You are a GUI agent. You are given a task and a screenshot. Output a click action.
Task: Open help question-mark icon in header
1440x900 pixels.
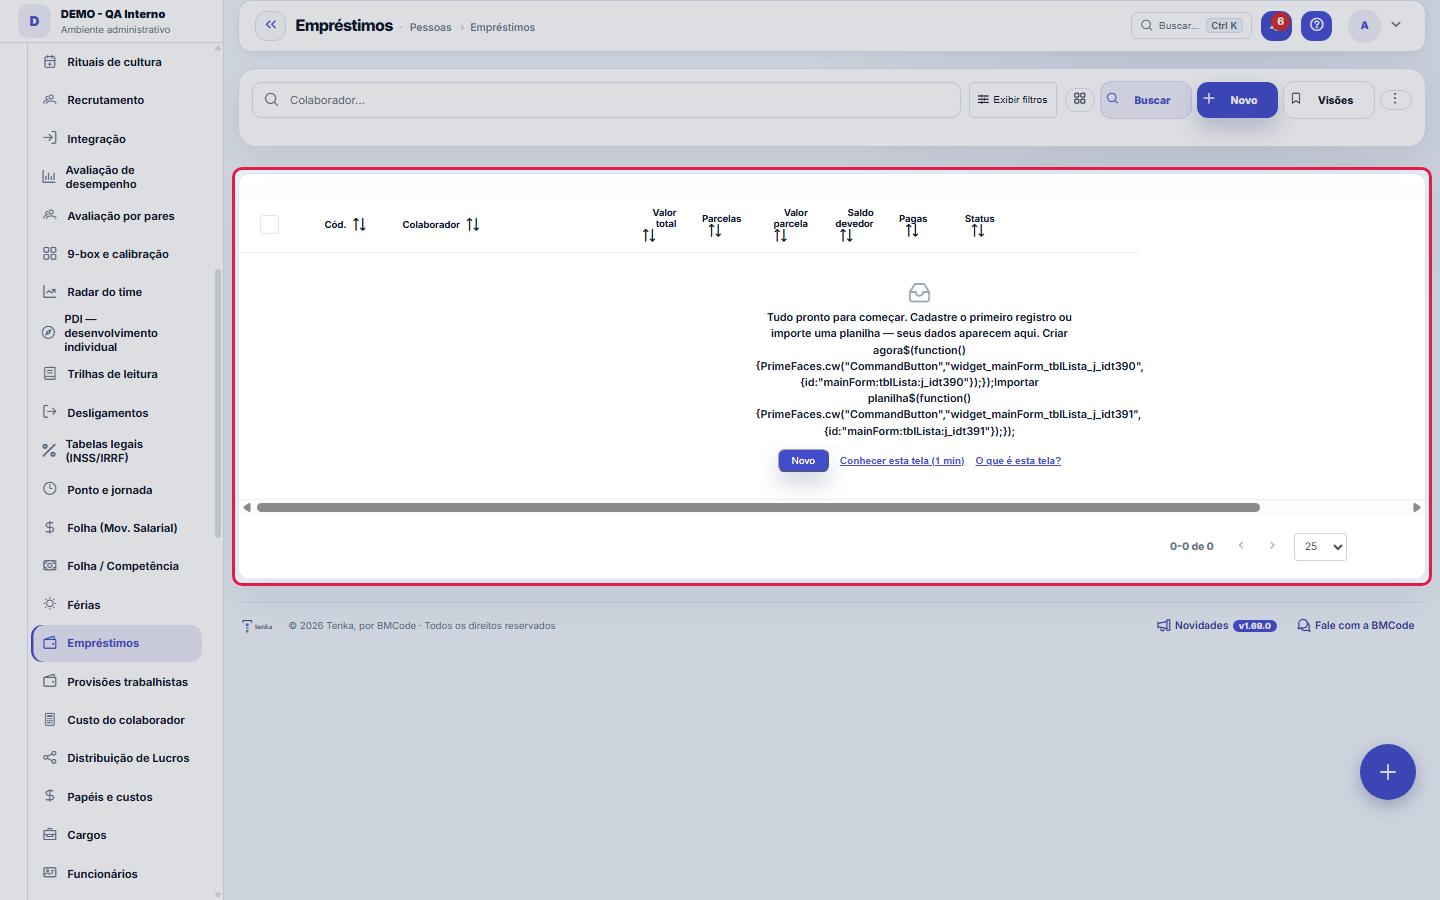pos(1316,26)
